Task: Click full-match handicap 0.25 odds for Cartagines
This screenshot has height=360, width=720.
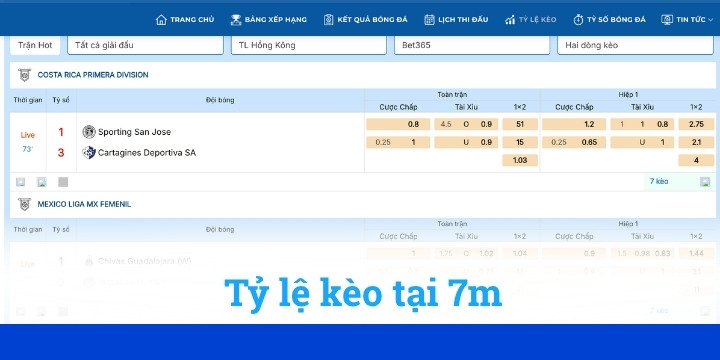Action: click(x=398, y=142)
